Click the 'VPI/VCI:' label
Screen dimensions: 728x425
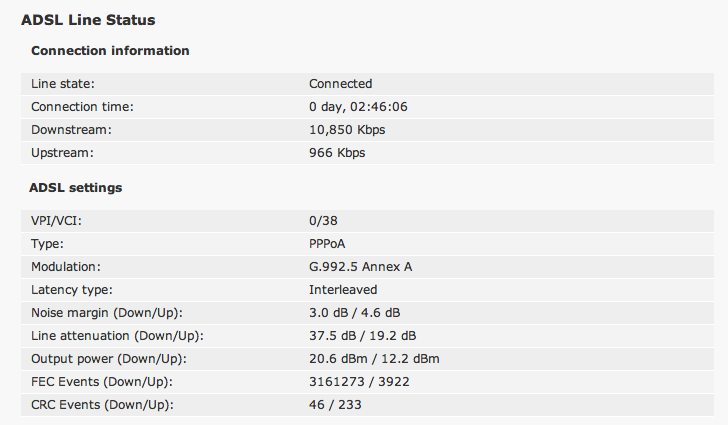point(56,221)
